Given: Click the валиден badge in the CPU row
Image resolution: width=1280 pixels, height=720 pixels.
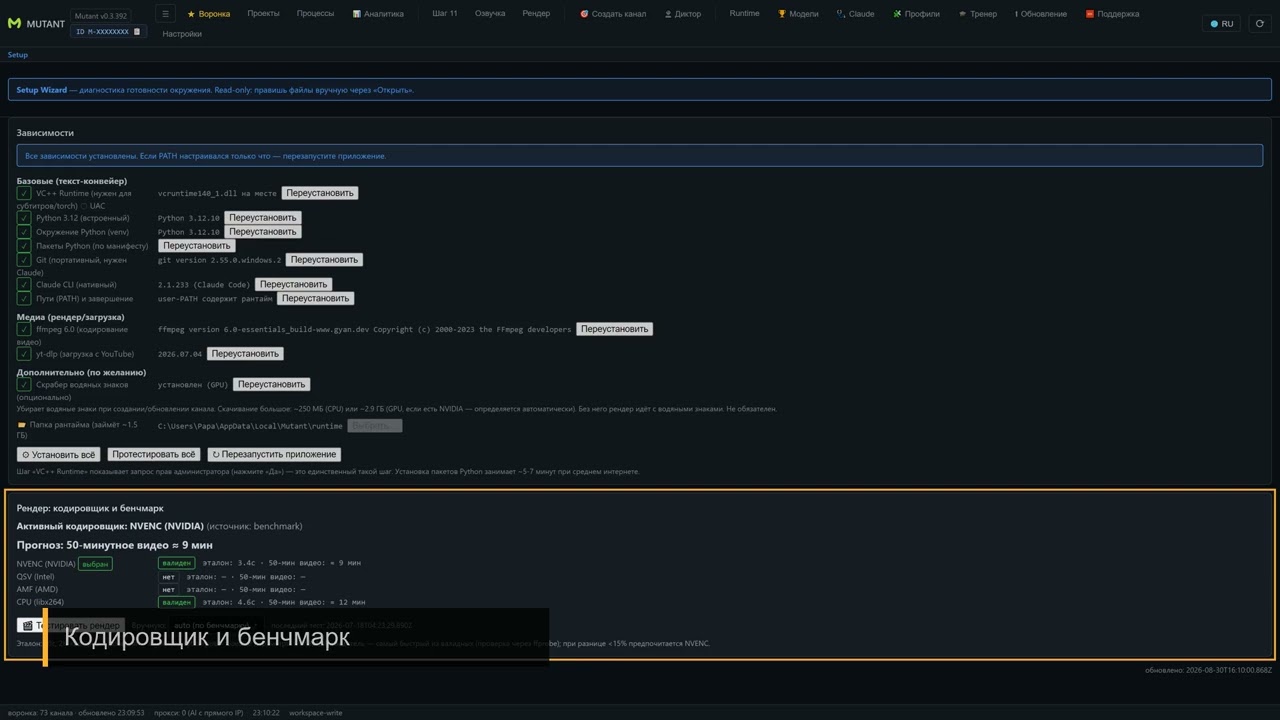Looking at the screenshot, I should [x=176, y=602].
